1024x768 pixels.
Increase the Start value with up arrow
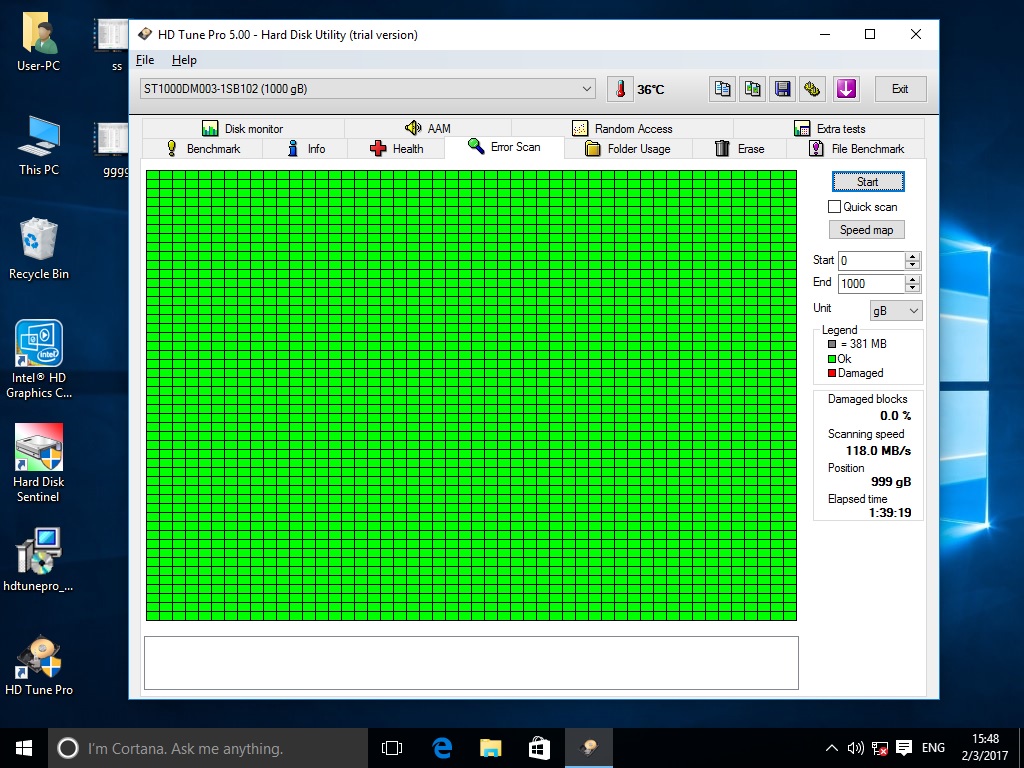pyautogui.click(x=913, y=256)
